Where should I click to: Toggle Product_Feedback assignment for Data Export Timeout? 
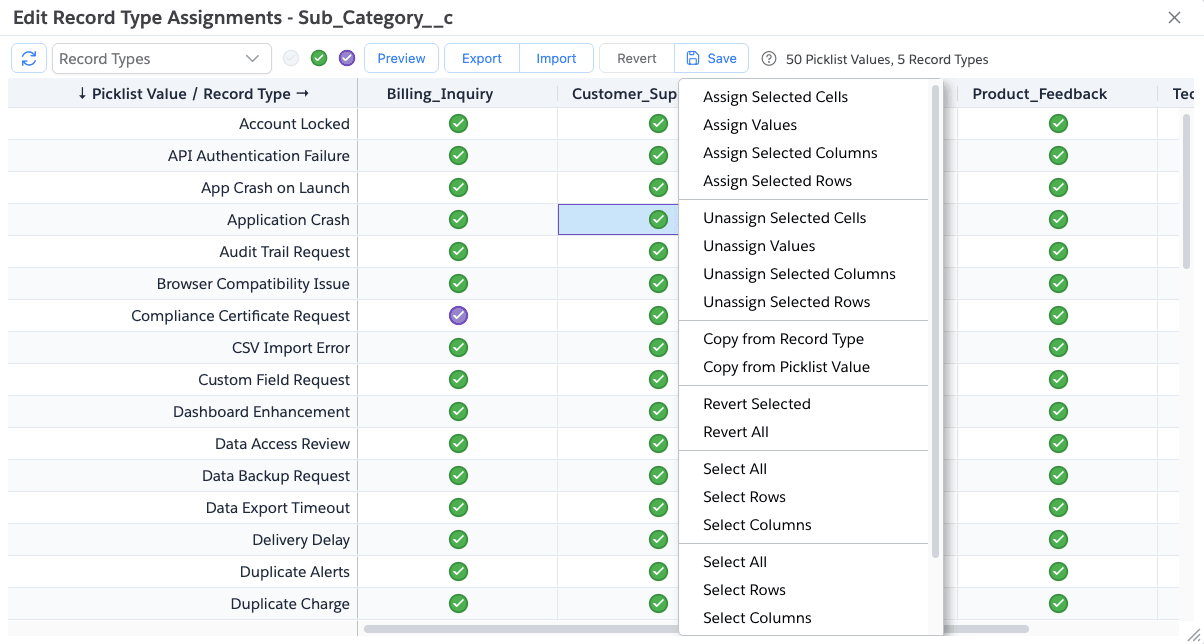pos(1058,508)
